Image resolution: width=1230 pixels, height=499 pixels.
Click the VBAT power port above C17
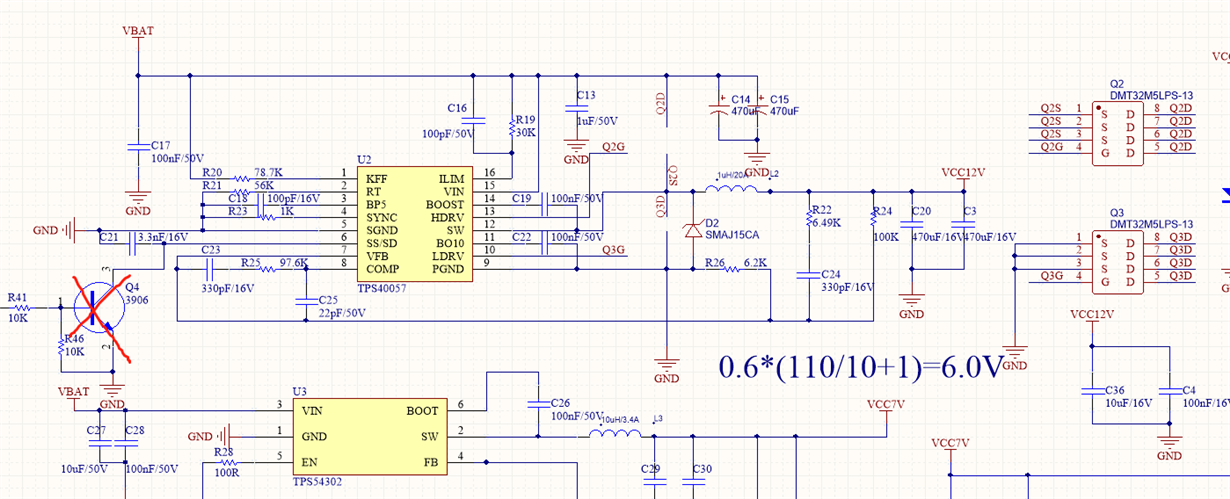[138, 38]
